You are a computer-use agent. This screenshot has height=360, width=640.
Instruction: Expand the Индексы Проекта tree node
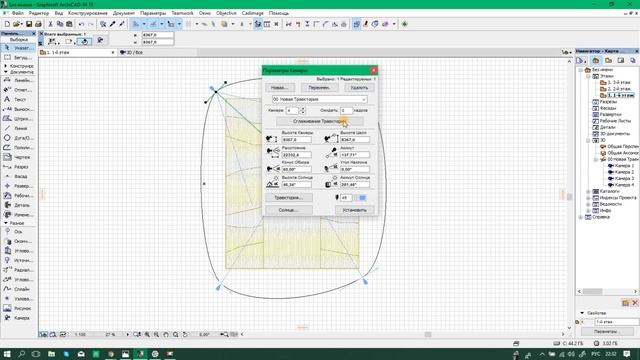[588, 198]
